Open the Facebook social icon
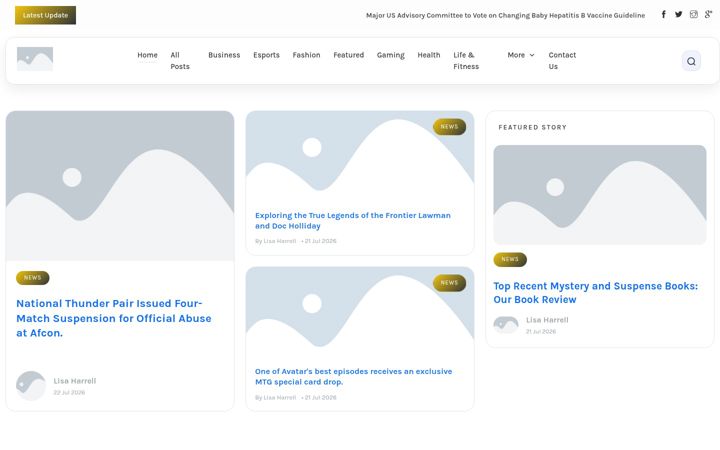 664,15
